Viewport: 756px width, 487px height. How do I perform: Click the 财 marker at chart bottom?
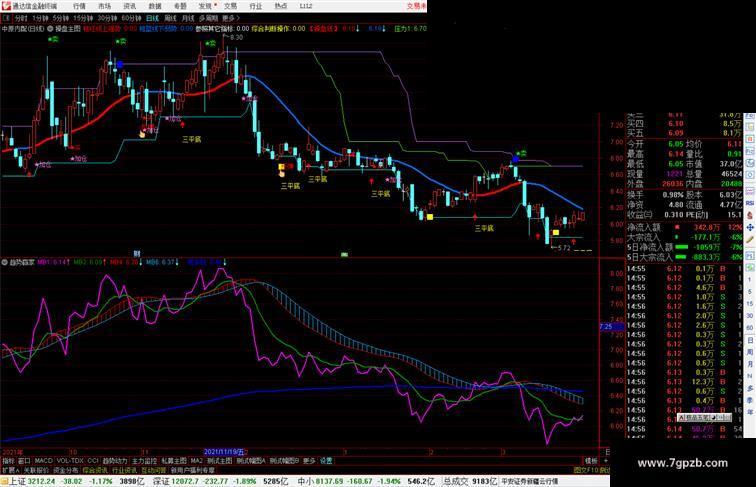pos(137,254)
